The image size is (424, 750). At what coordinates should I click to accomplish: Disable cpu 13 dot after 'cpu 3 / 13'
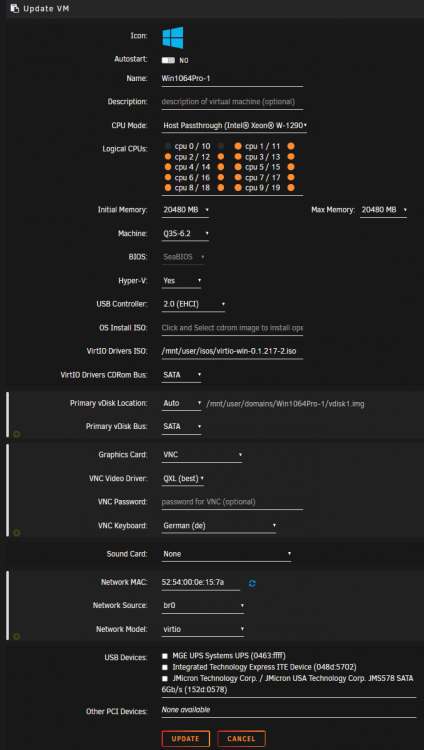pos(291,156)
